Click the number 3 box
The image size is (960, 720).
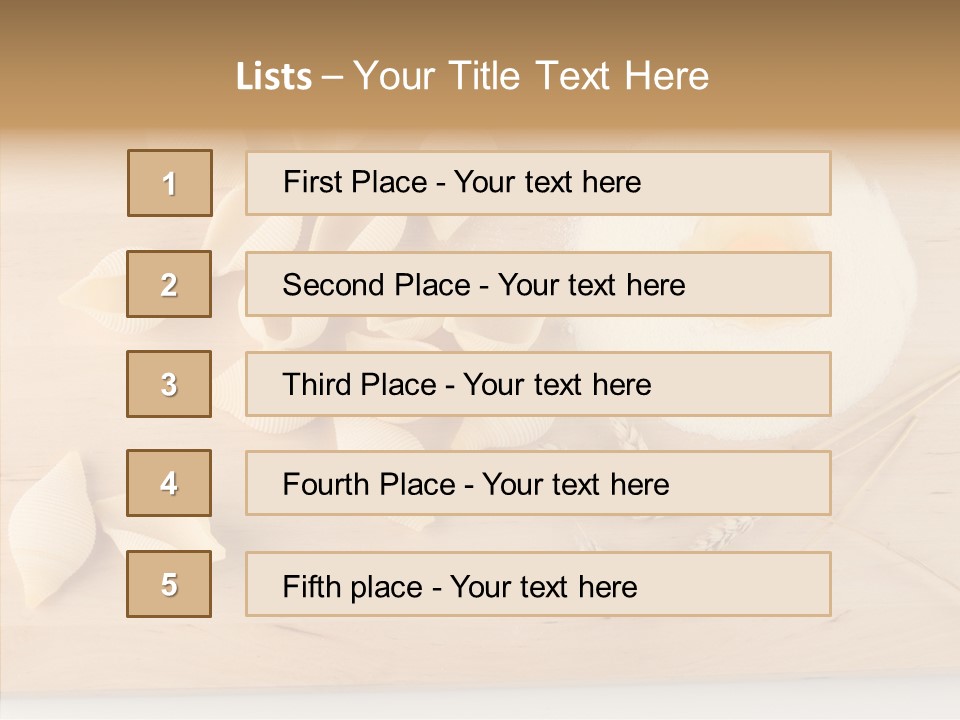pos(169,384)
